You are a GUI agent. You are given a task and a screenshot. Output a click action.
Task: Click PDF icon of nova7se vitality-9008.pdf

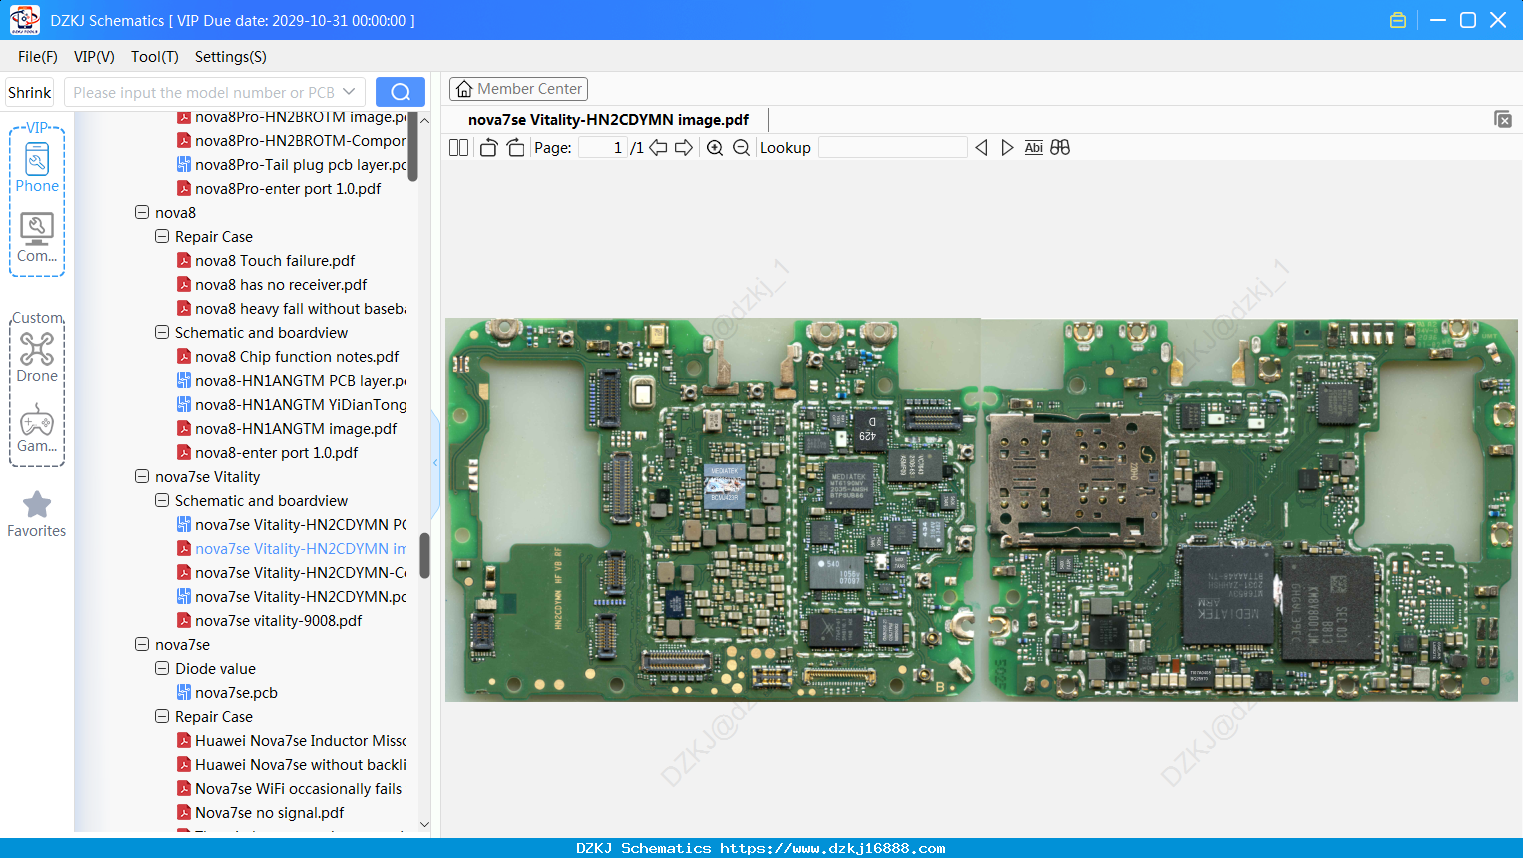[x=184, y=620]
